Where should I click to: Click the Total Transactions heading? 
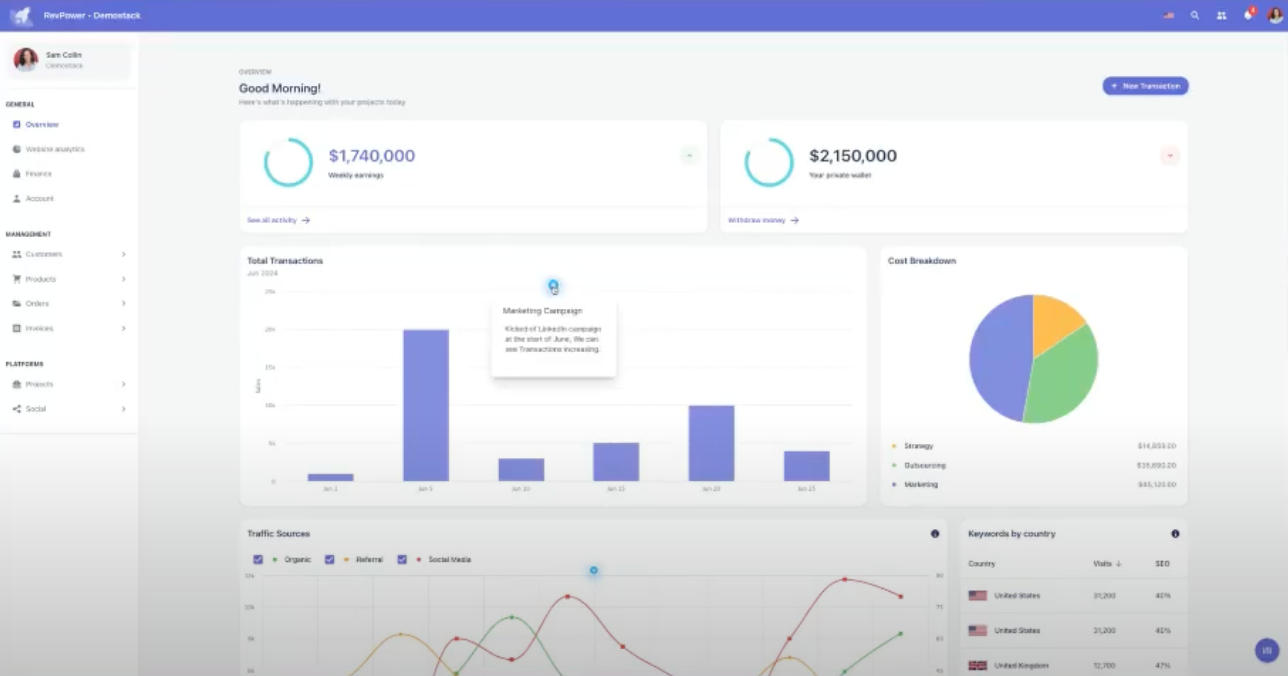click(285, 261)
